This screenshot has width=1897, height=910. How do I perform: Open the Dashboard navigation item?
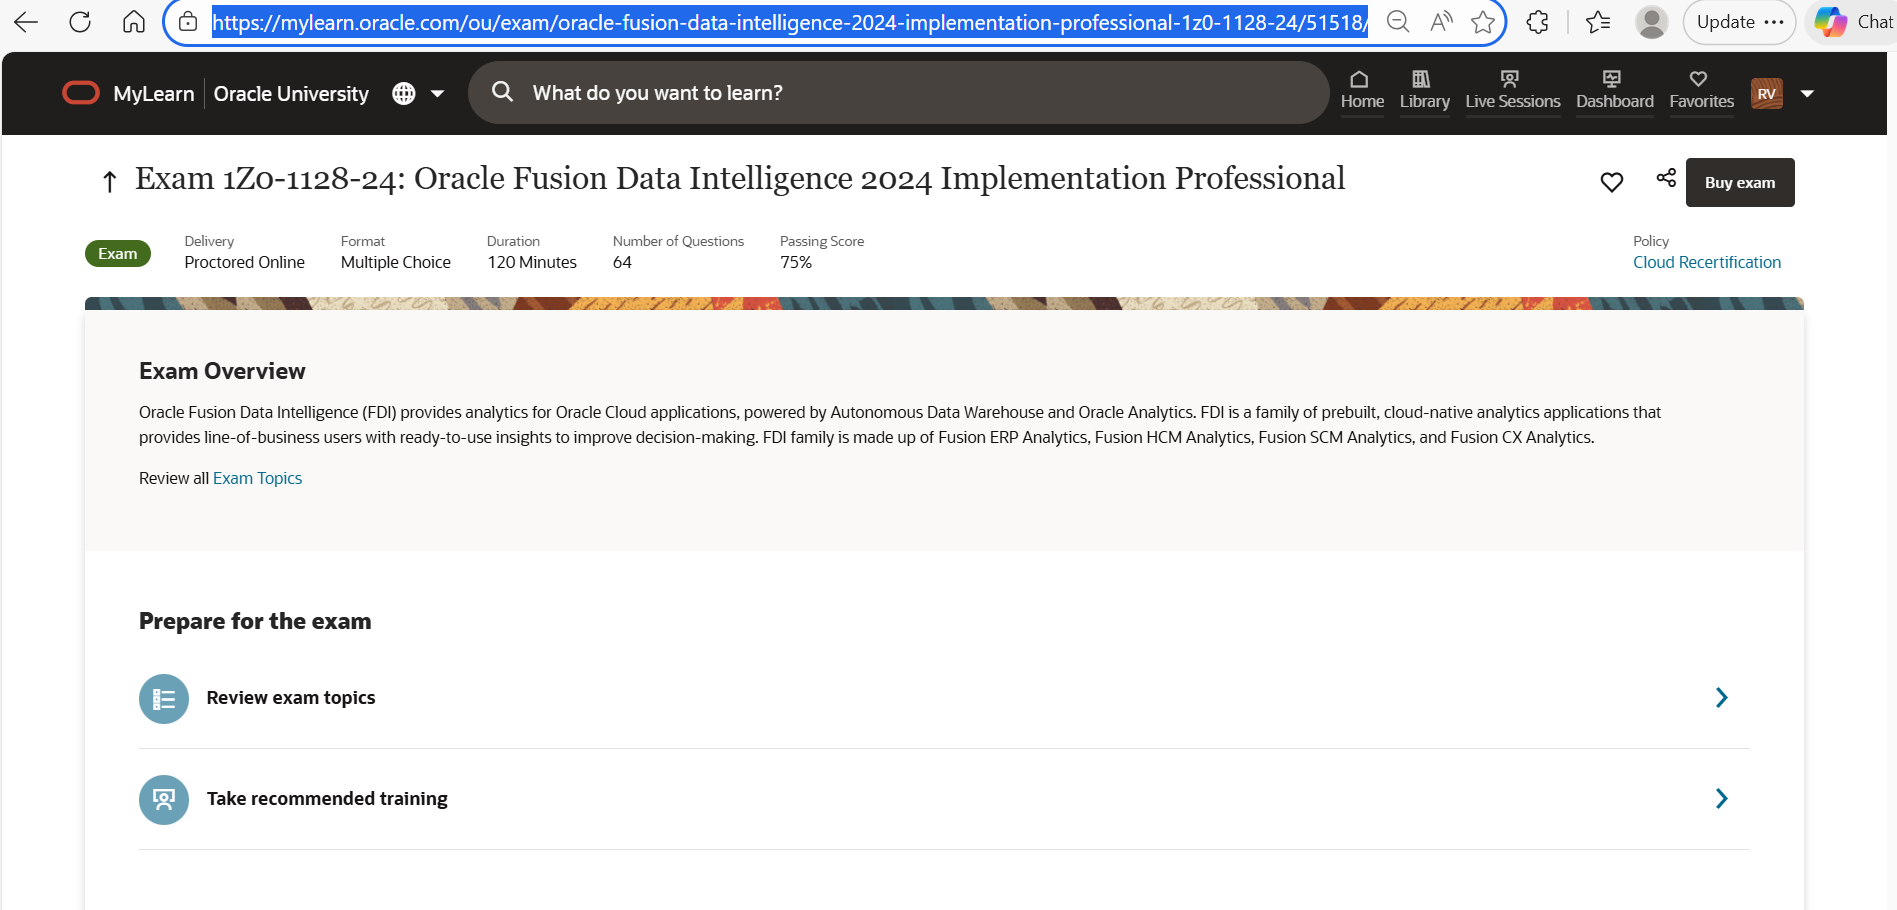1614,90
